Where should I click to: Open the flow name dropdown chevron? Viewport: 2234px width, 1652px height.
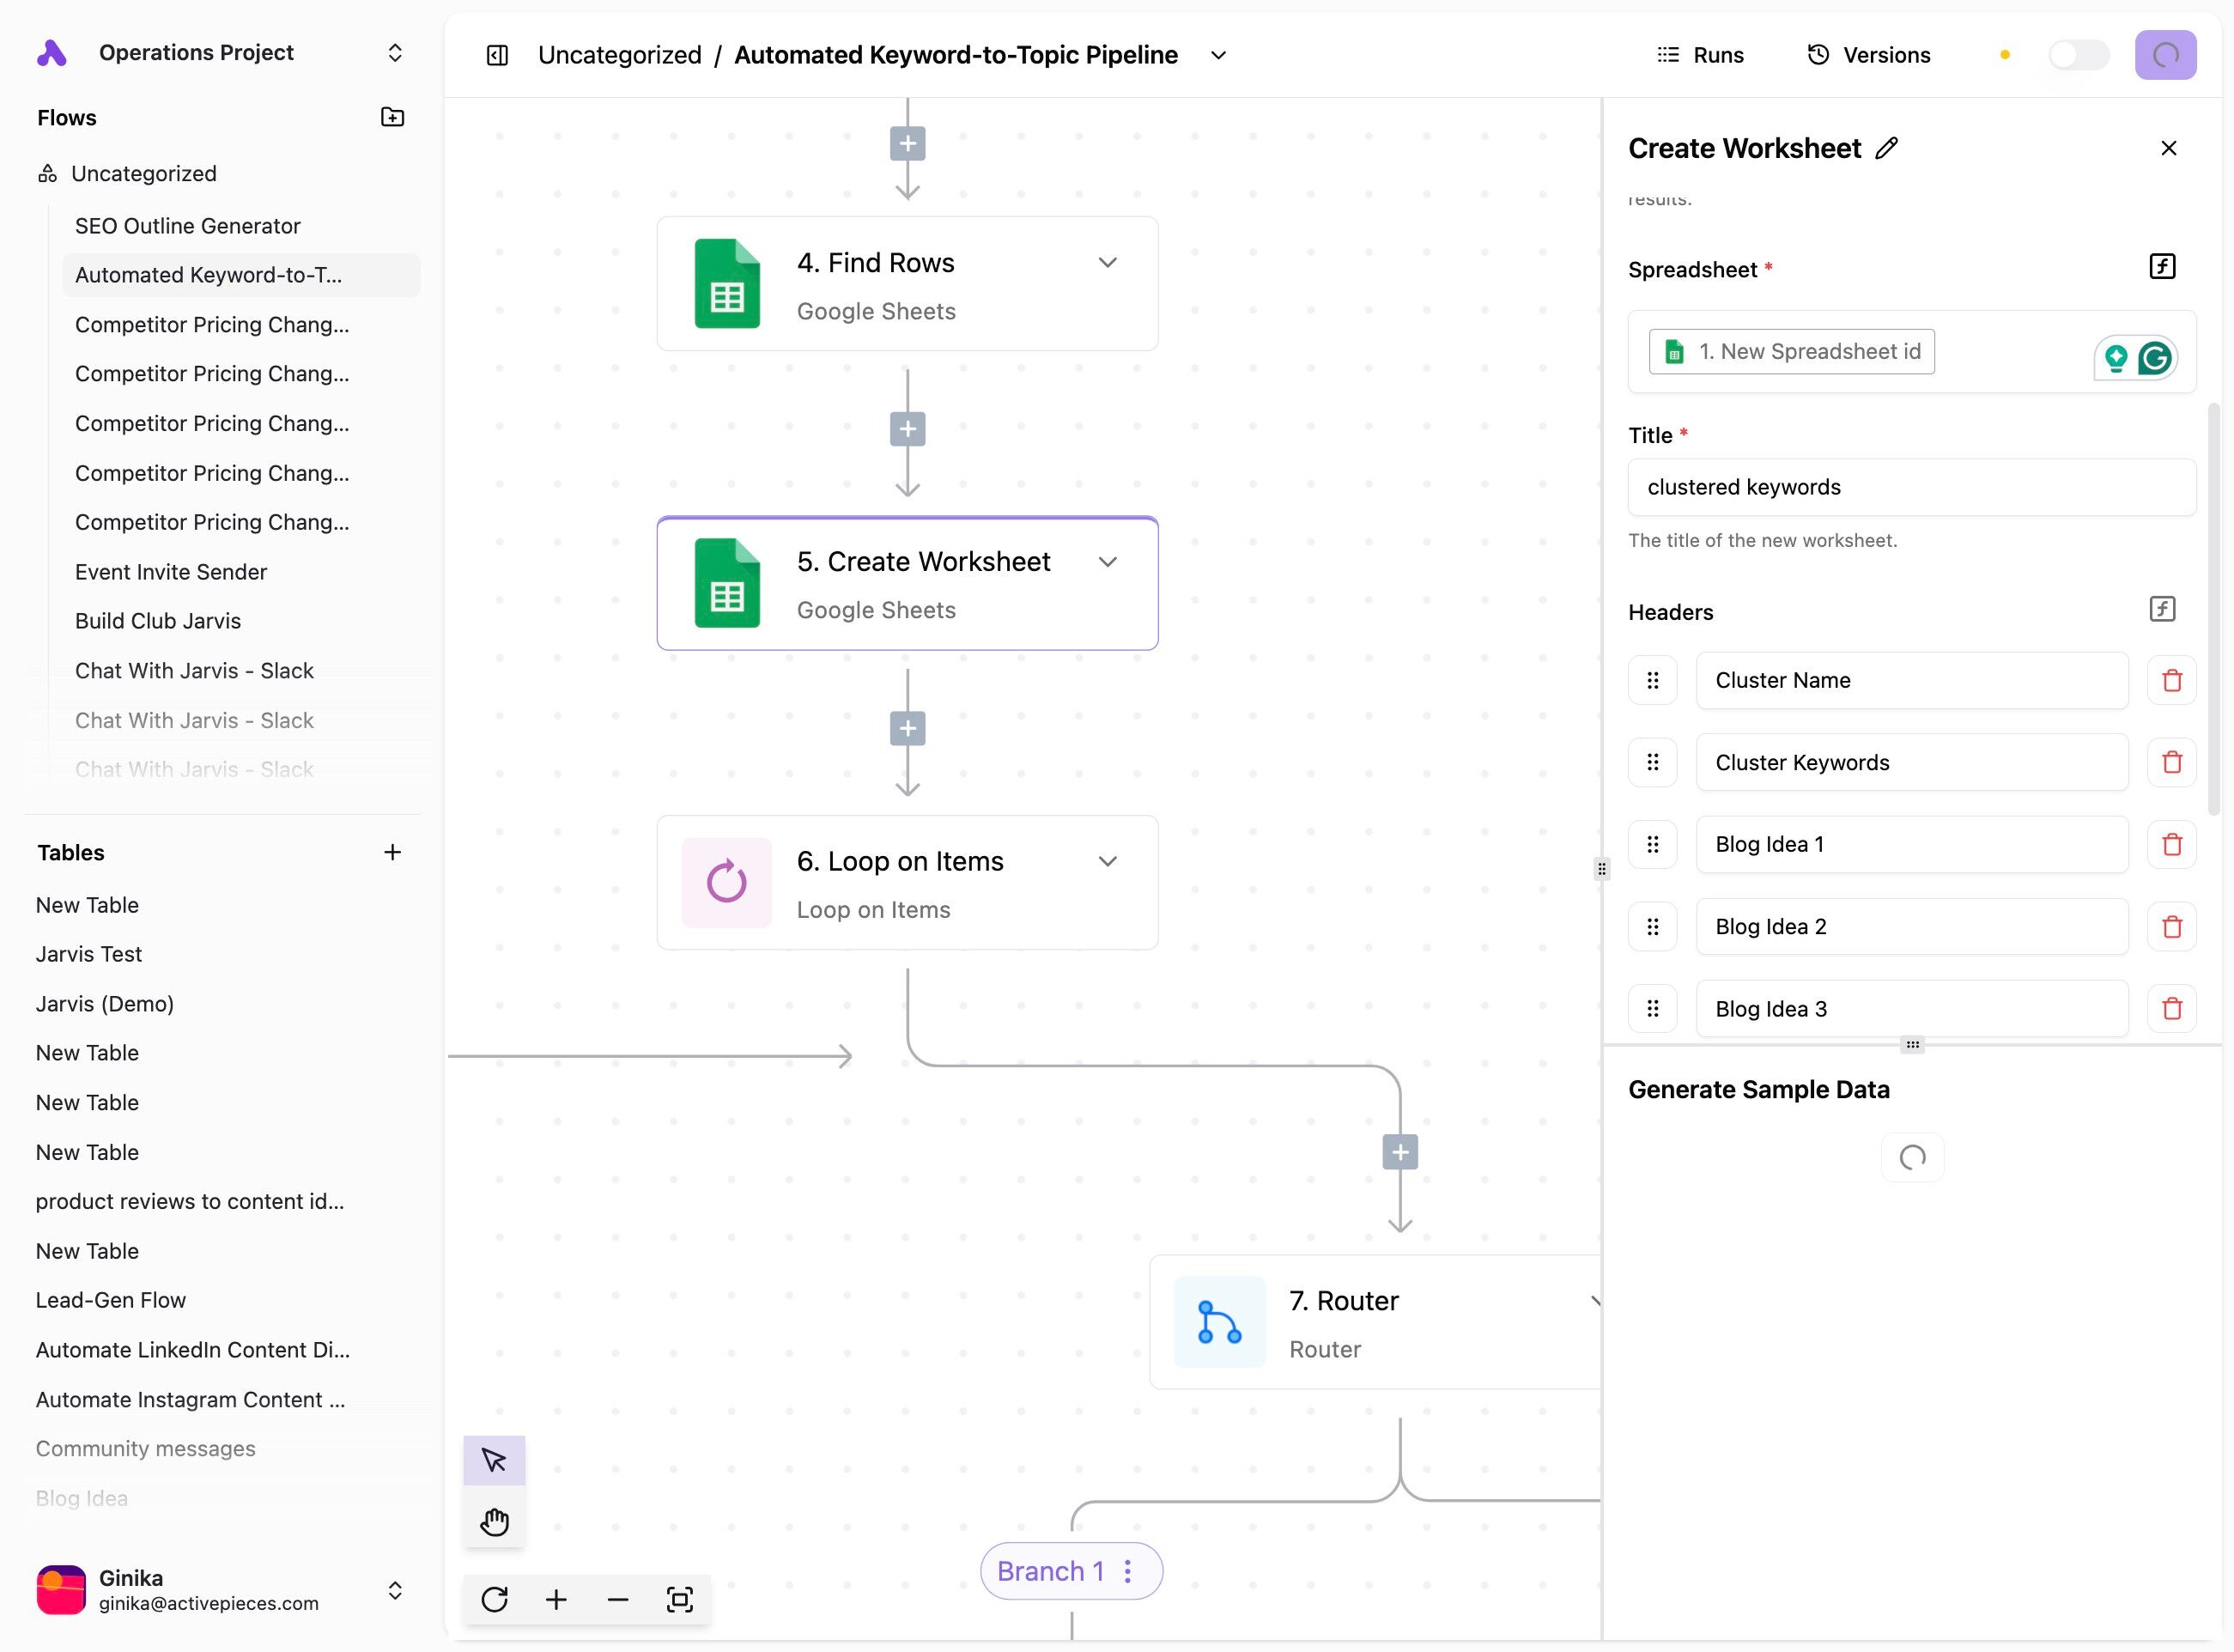[x=1218, y=55]
